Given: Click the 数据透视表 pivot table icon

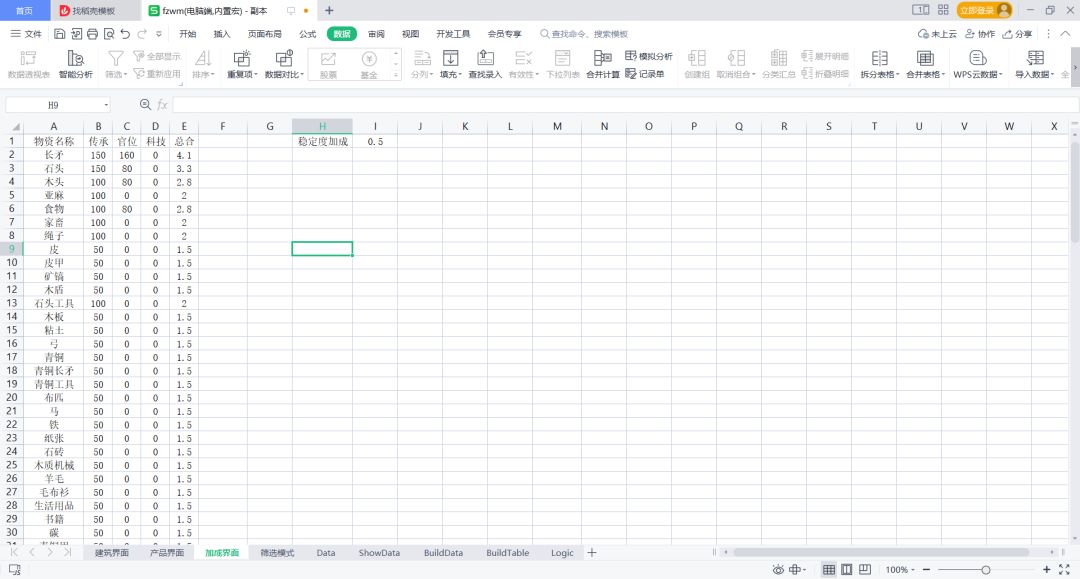Looking at the screenshot, I should (28, 64).
